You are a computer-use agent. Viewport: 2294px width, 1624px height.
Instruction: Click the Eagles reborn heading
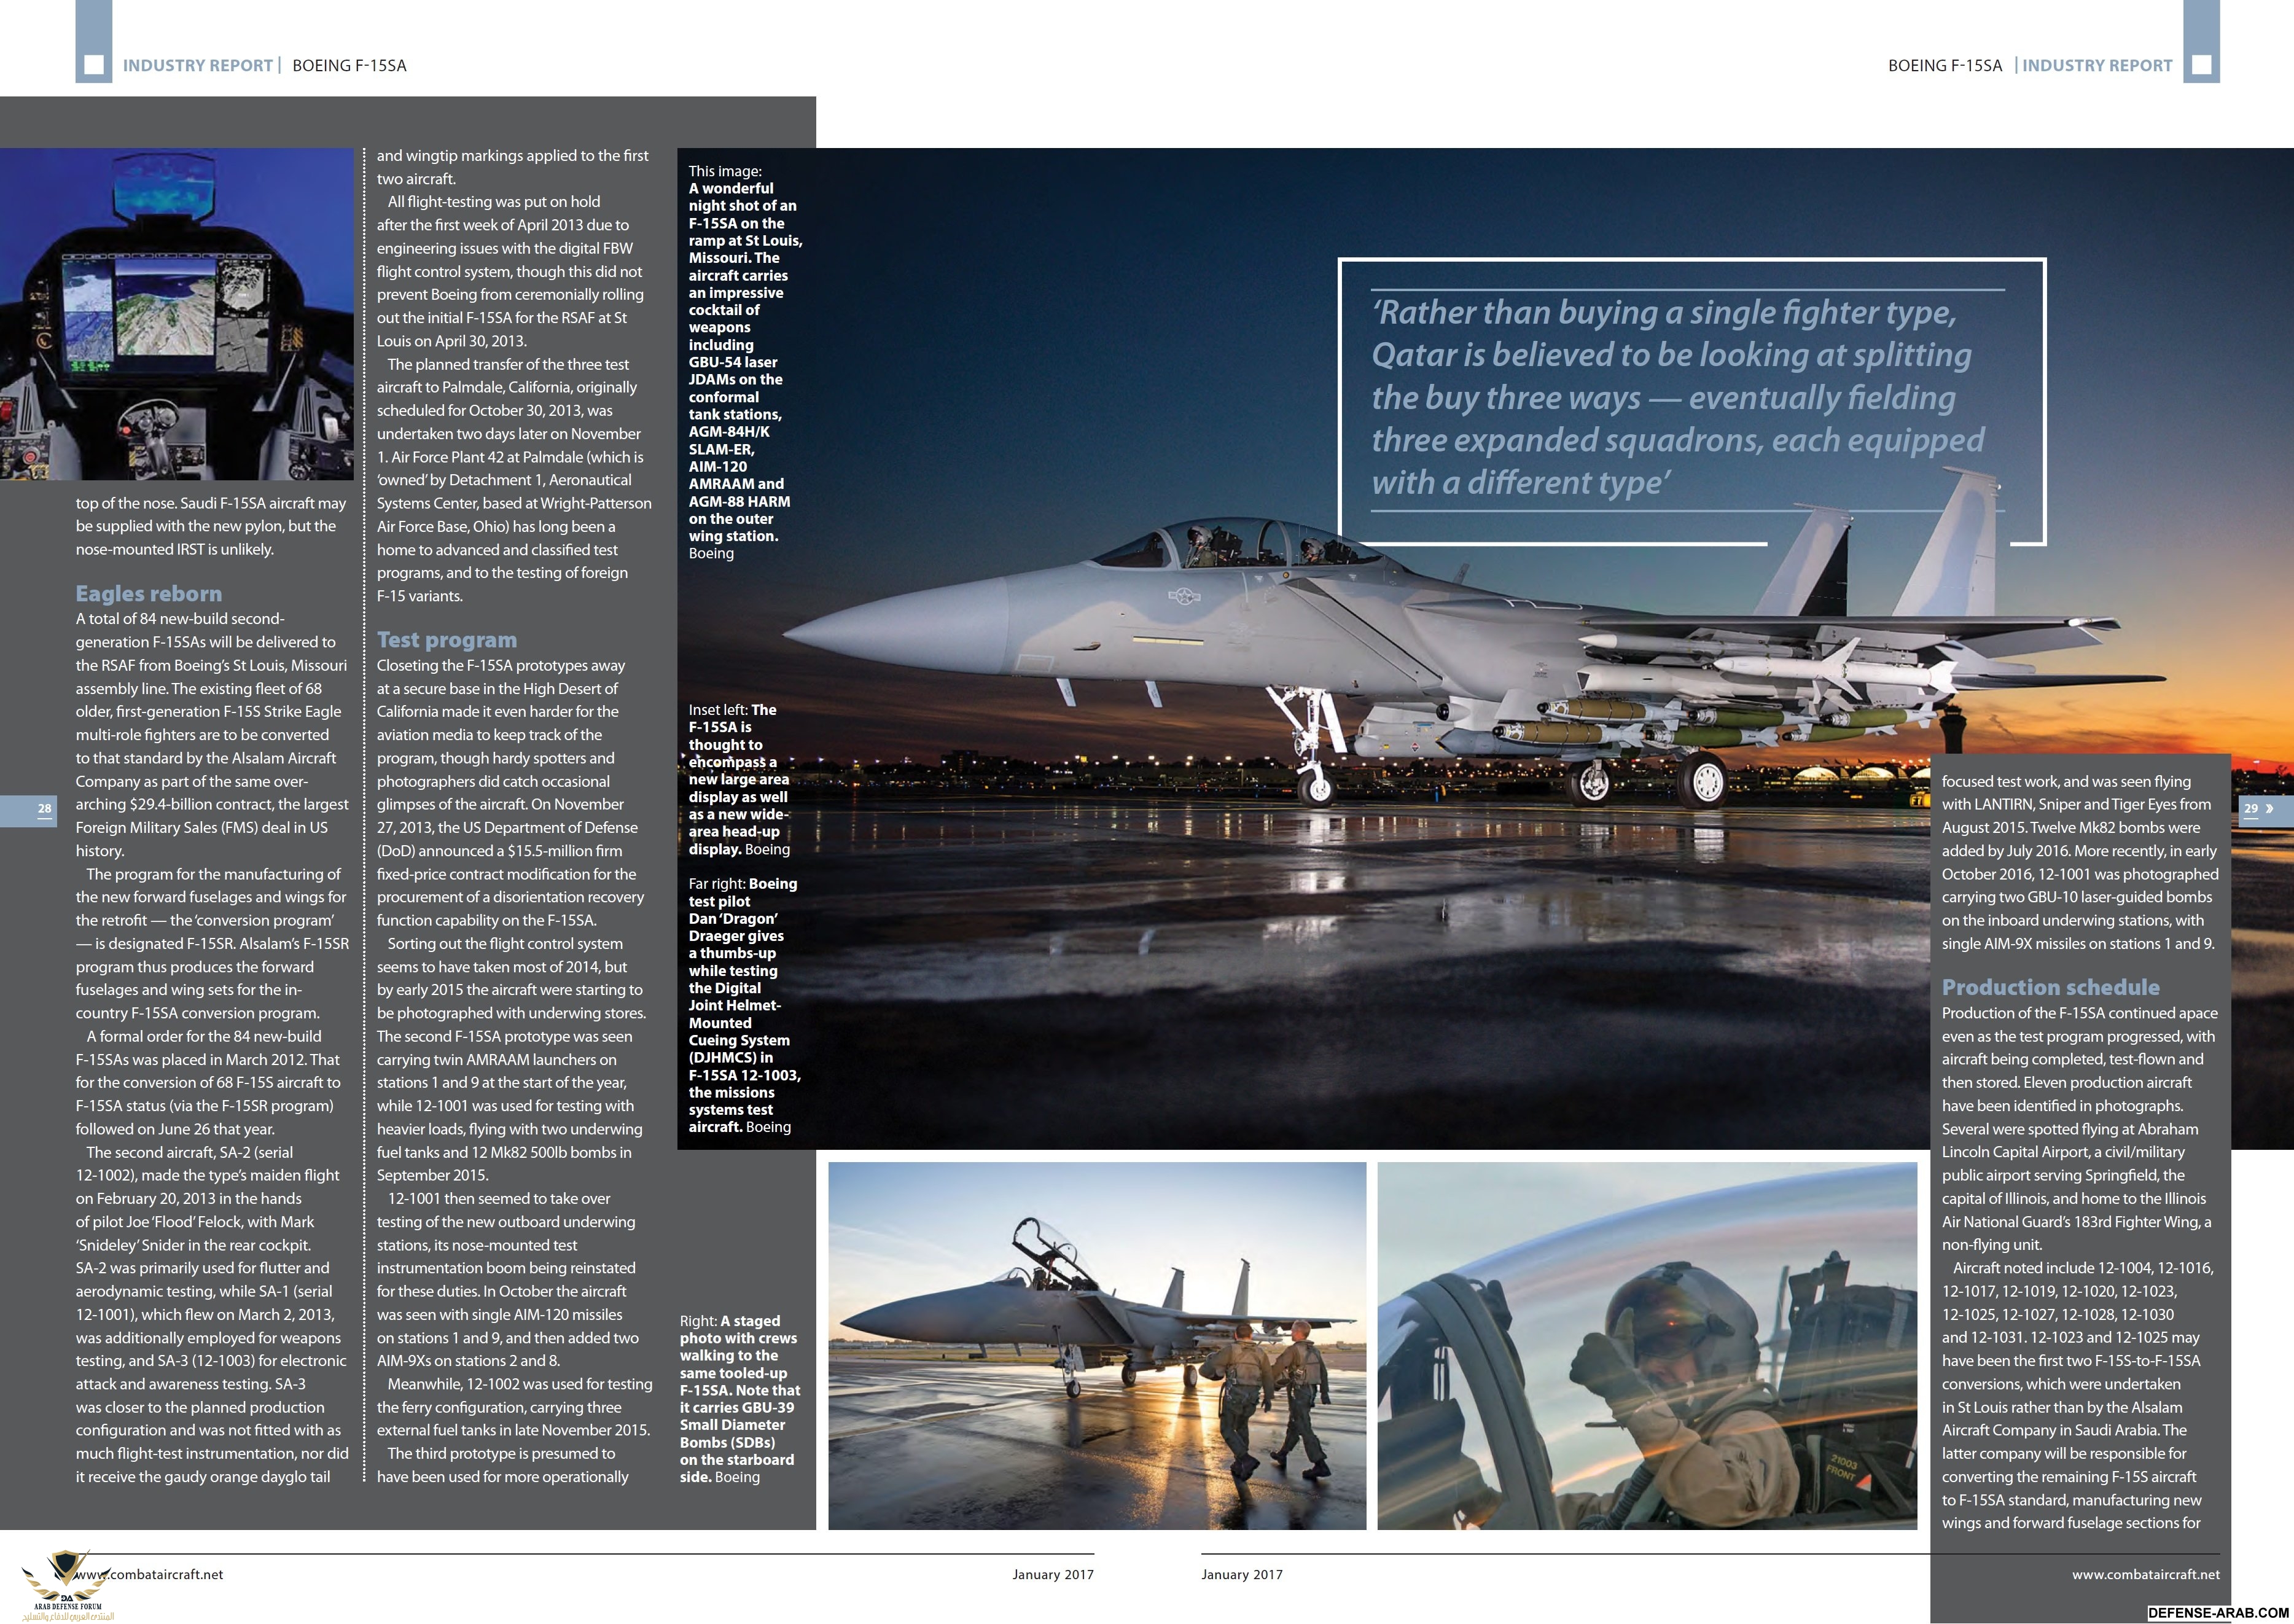(x=149, y=593)
